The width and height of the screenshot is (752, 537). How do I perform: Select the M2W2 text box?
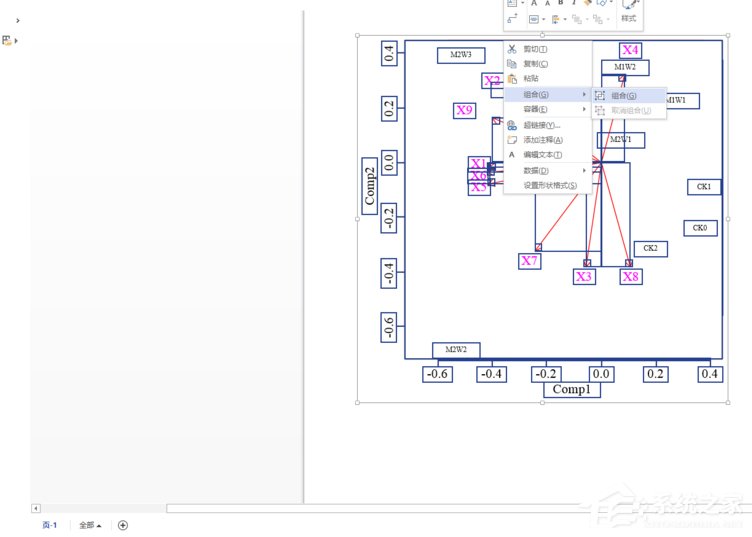(x=456, y=350)
